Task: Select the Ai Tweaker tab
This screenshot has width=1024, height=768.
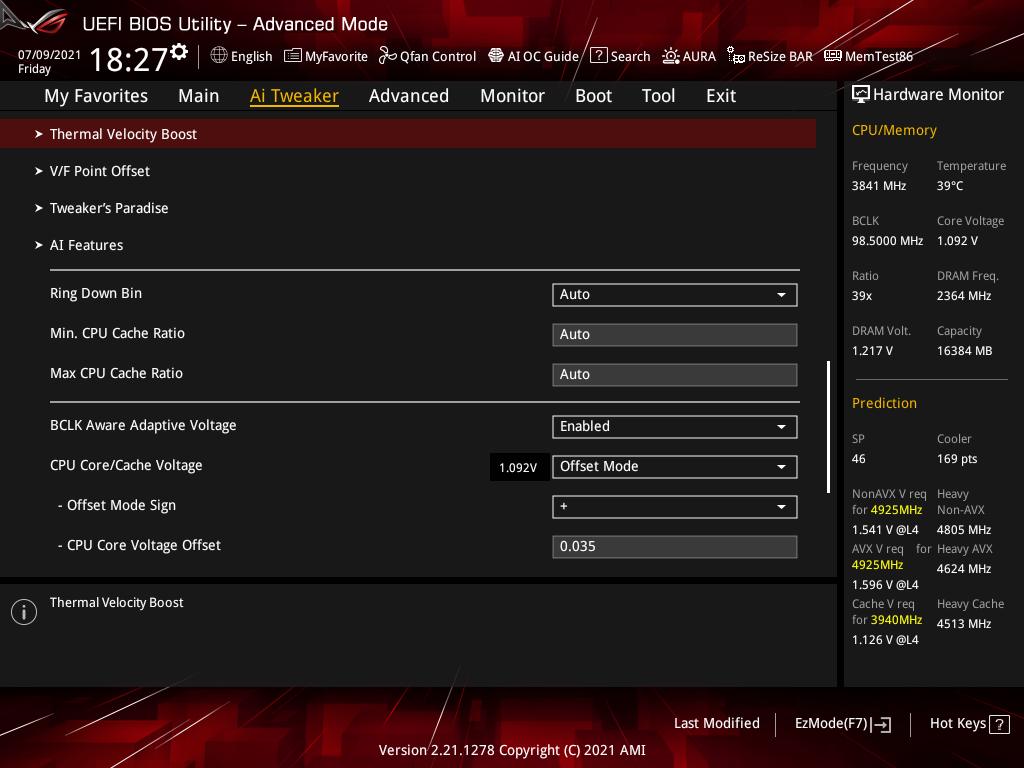Action: coord(295,96)
